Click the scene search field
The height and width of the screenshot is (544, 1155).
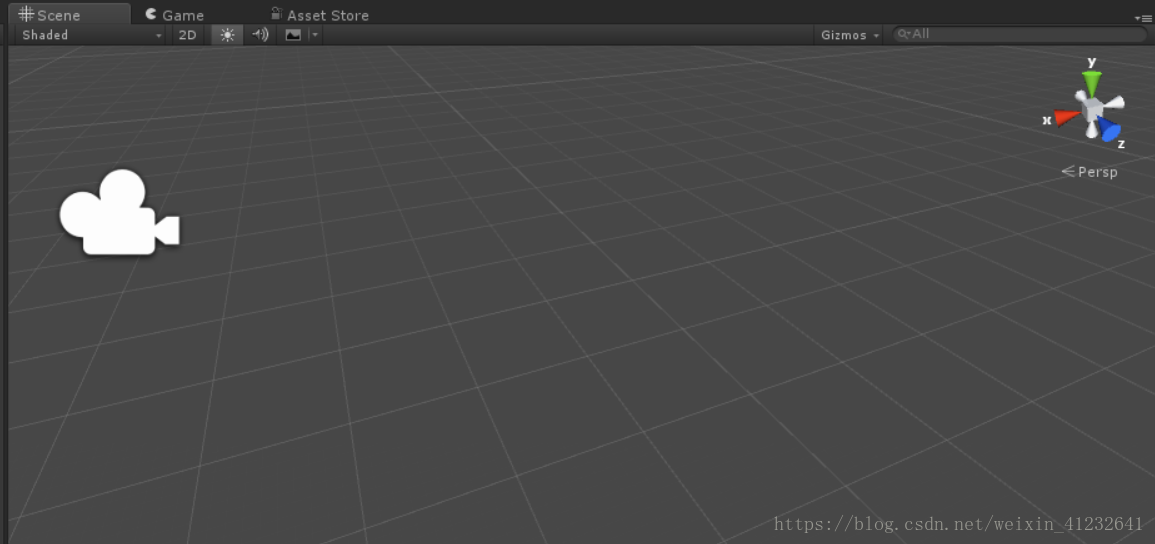coord(1019,34)
